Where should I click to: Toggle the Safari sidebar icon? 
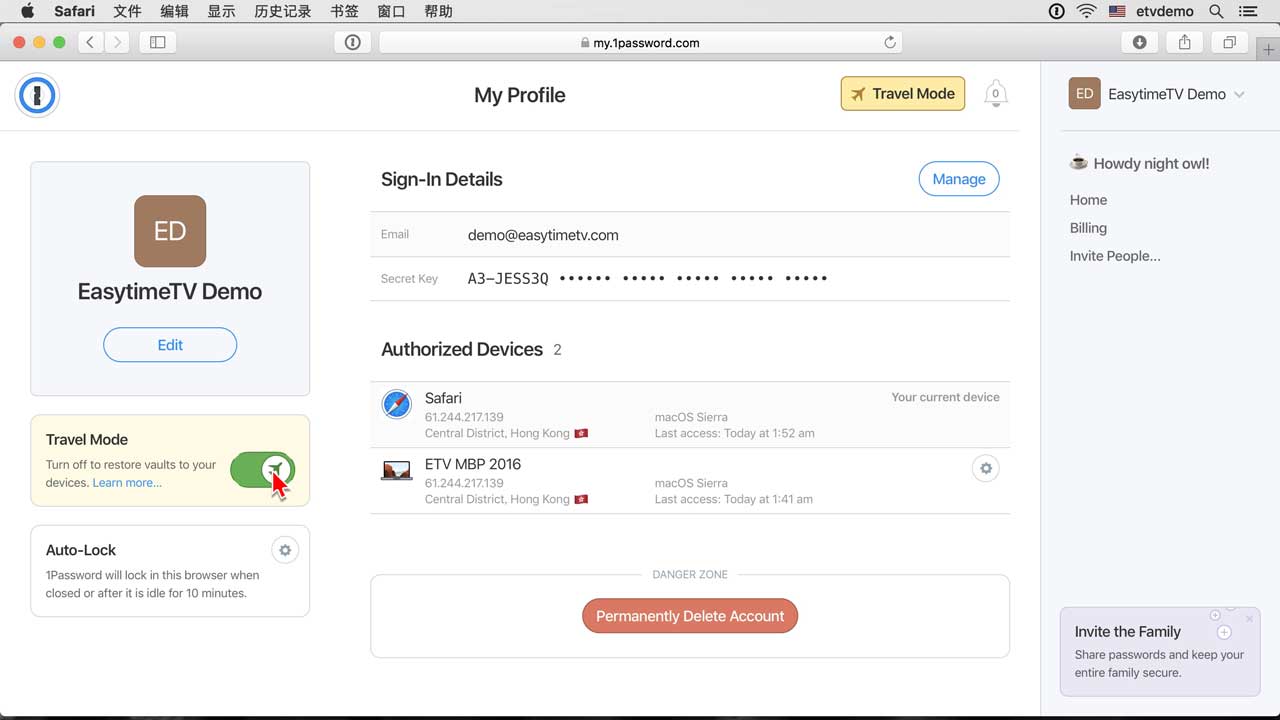[157, 42]
